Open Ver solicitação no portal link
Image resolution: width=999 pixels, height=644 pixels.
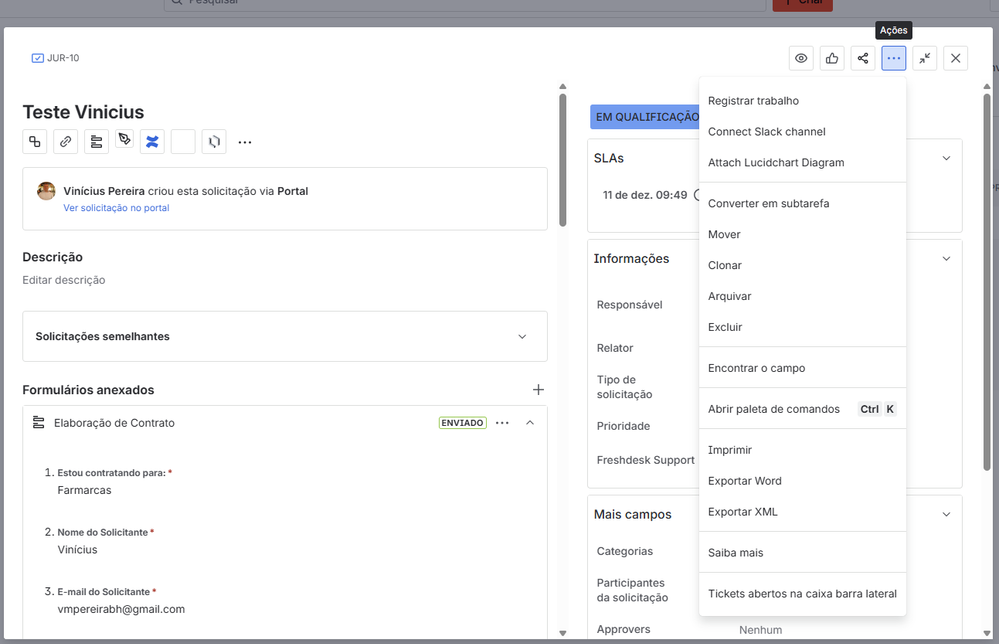116,208
